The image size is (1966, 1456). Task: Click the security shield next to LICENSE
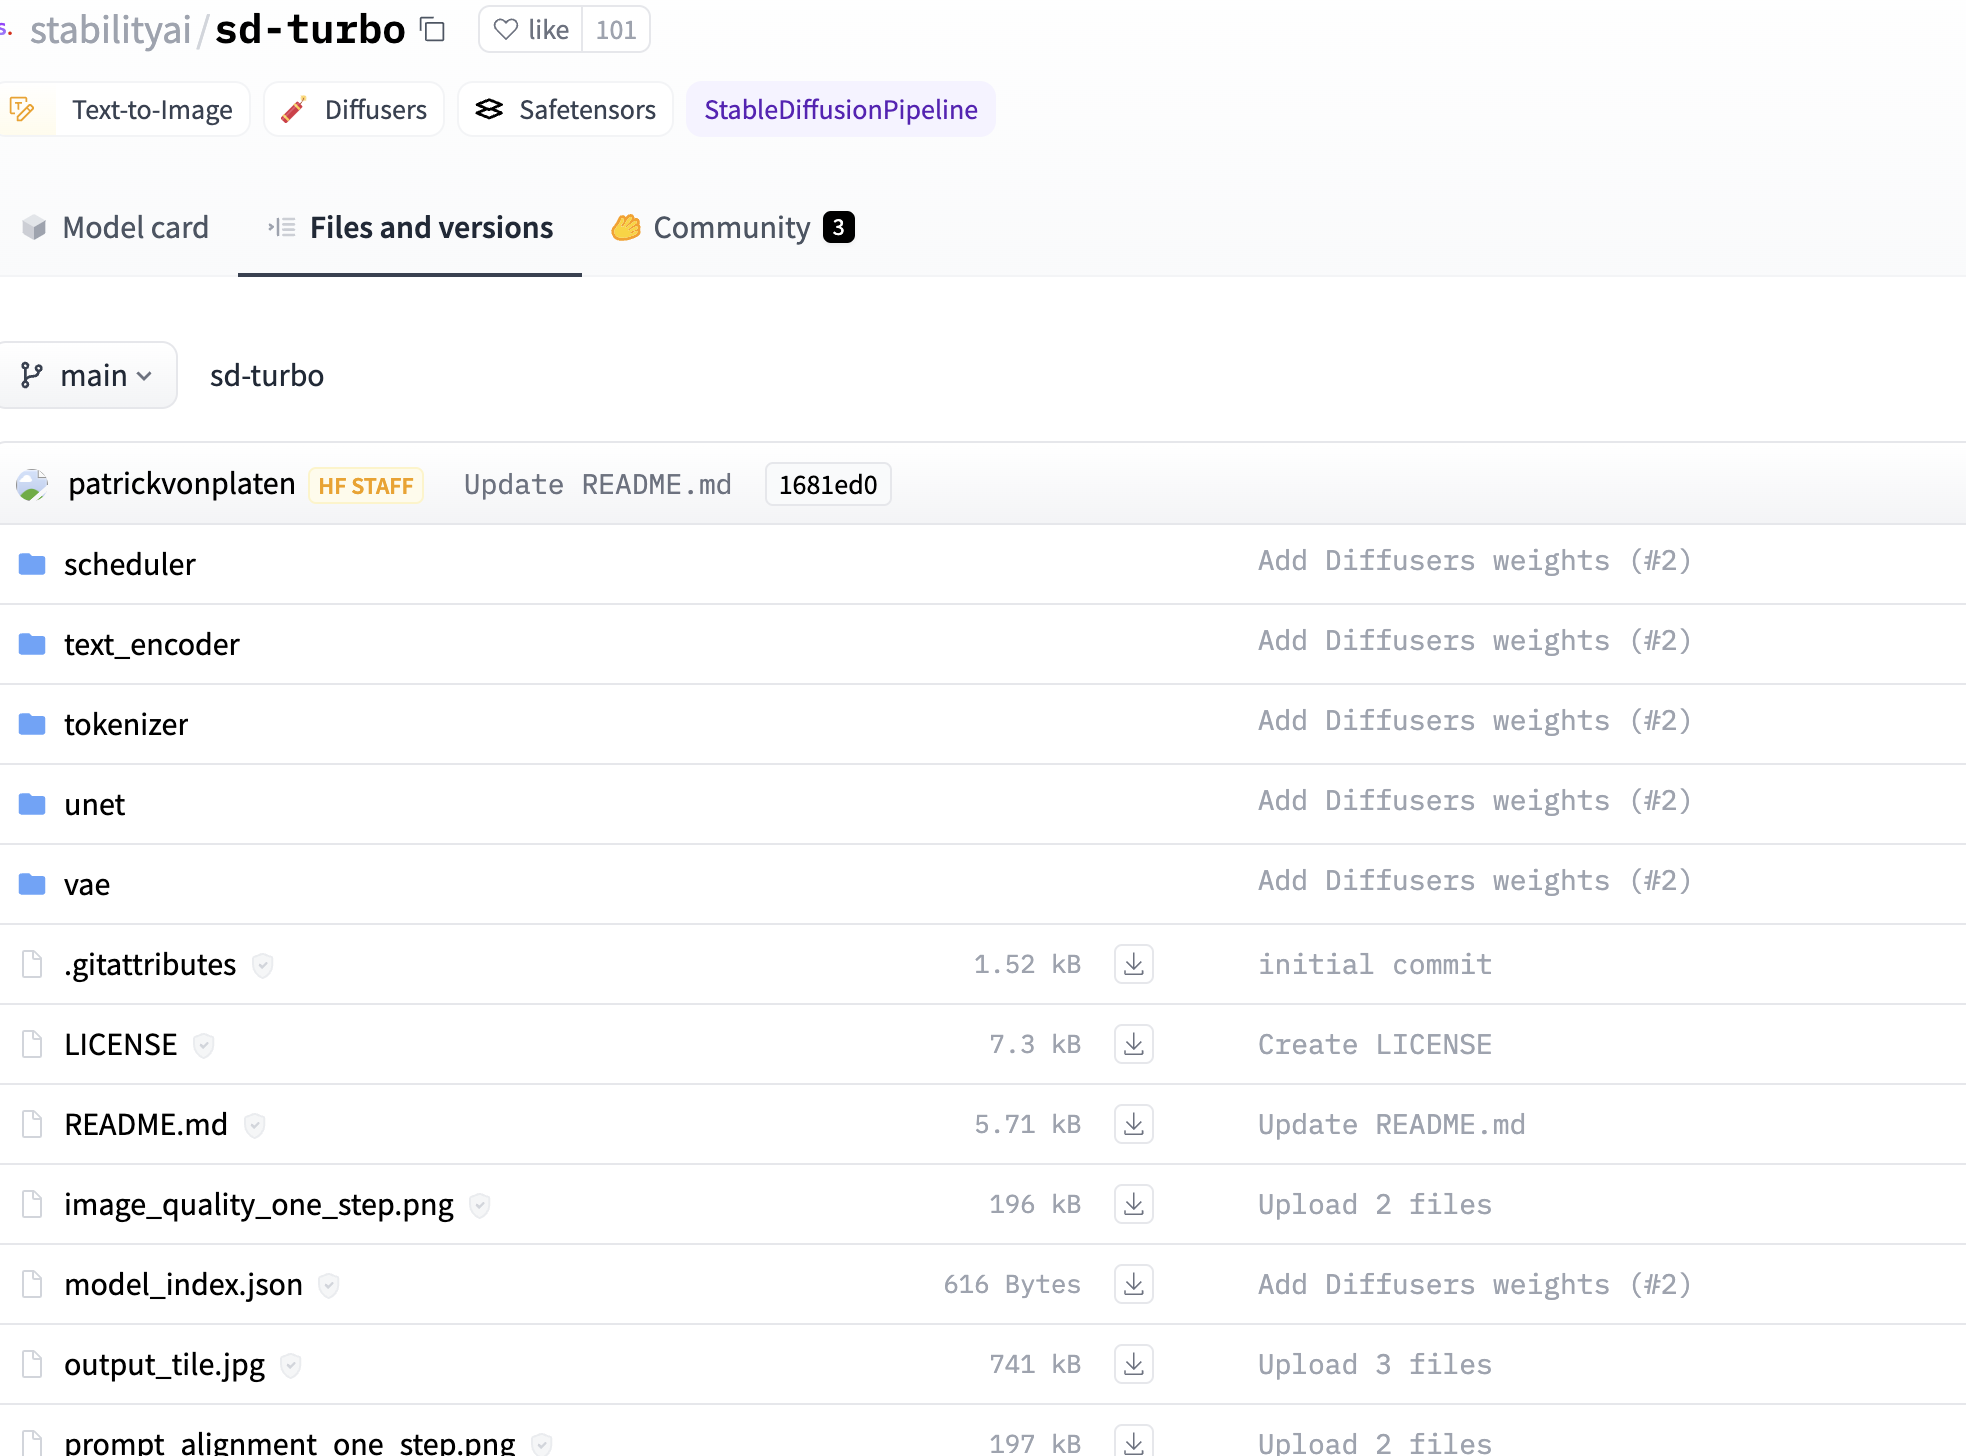coord(204,1046)
